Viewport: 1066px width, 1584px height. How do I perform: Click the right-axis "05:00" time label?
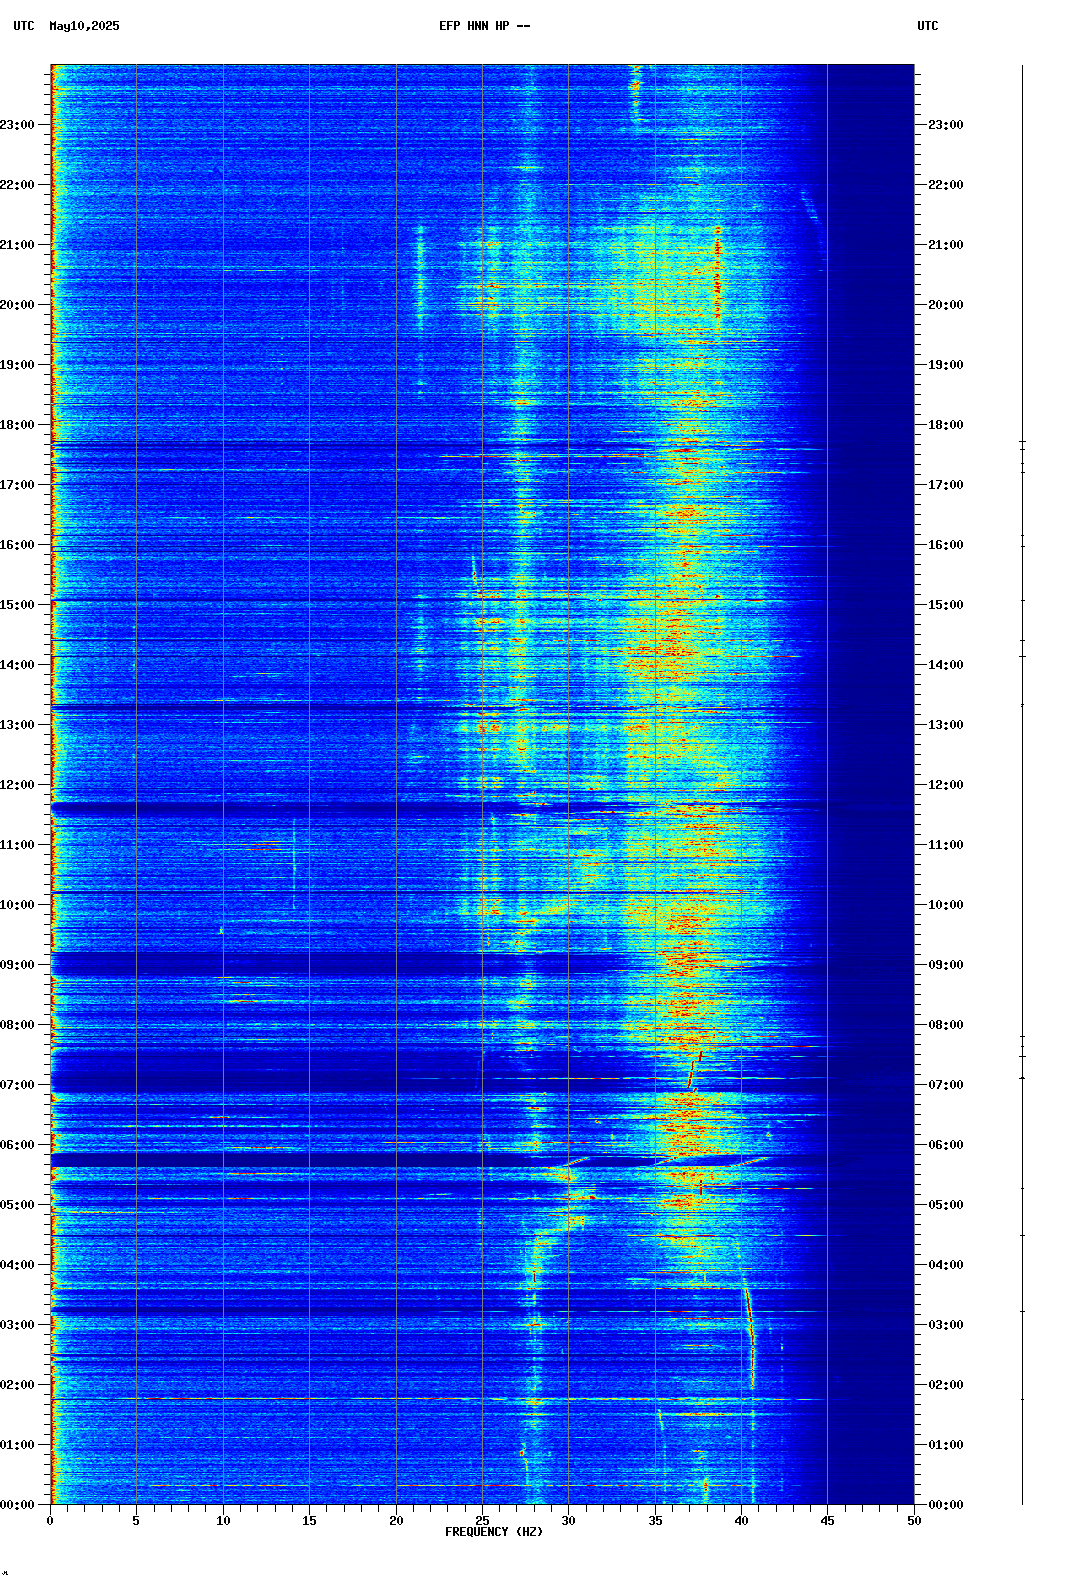946,1205
